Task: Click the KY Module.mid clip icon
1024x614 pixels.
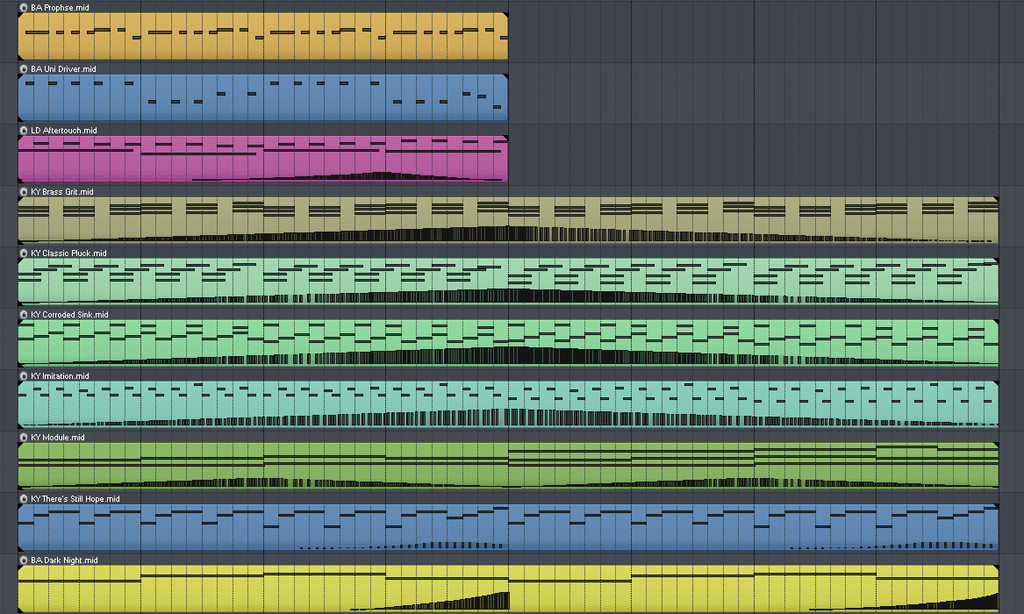Action: (24, 438)
